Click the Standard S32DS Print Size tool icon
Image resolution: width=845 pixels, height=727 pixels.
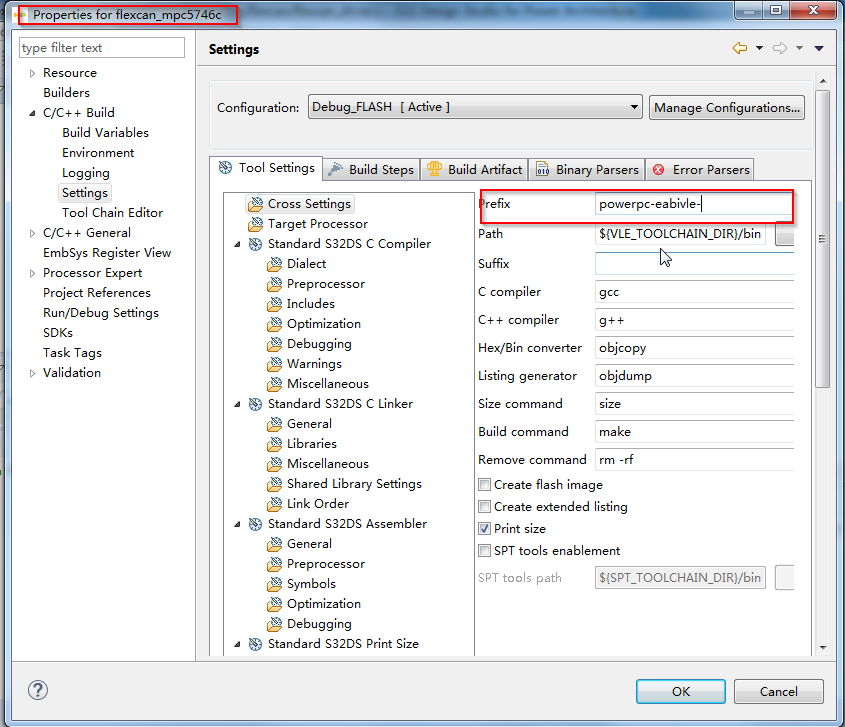point(255,644)
